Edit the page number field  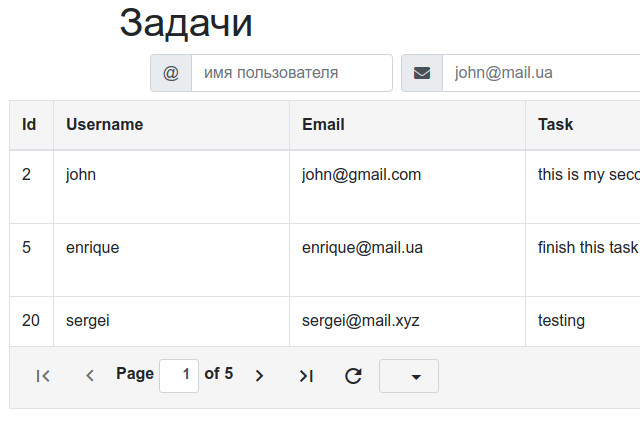[x=179, y=375]
